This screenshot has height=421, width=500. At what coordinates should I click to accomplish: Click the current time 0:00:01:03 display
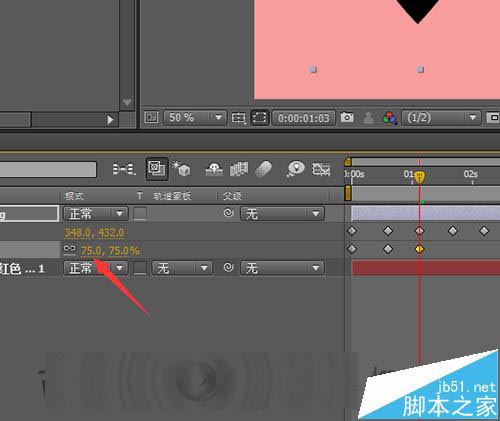[x=304, y=118]
